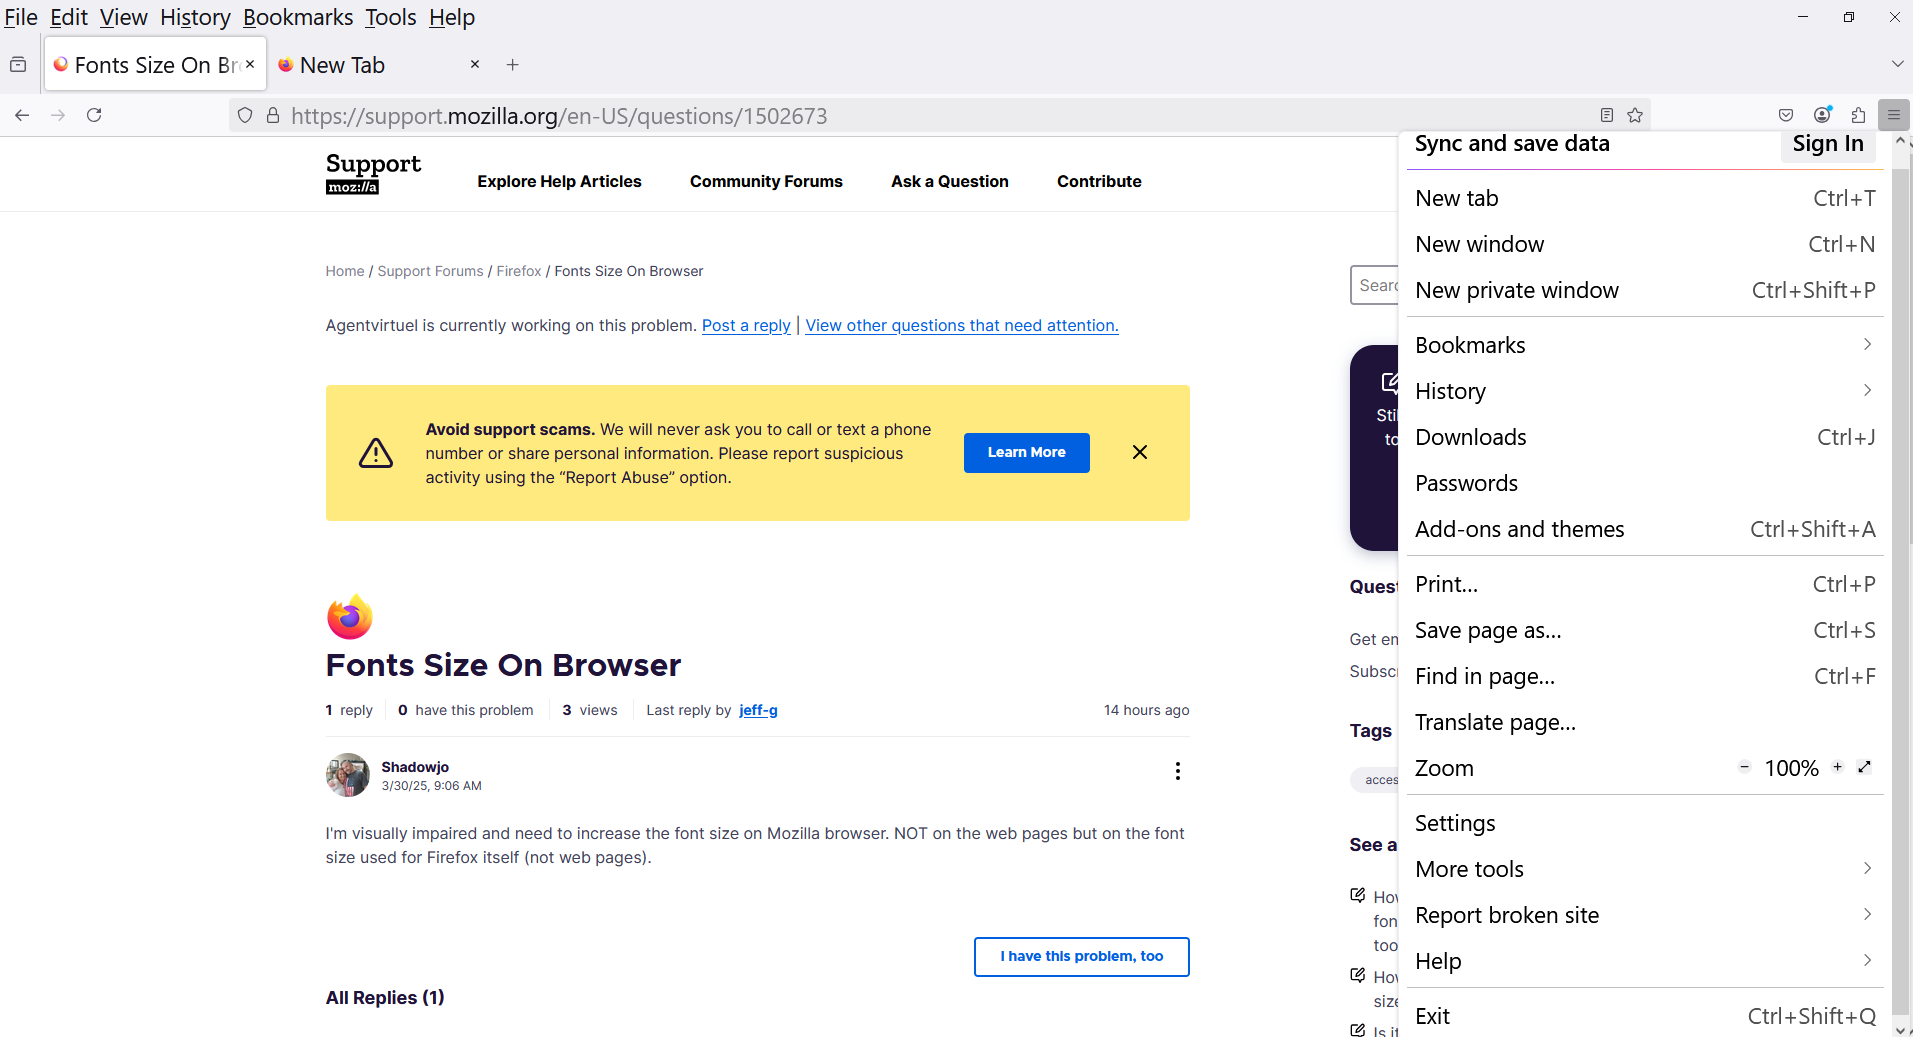Open Community Forums nav item
Screen dimensions: 1913x1037
(x=766, y=181)
